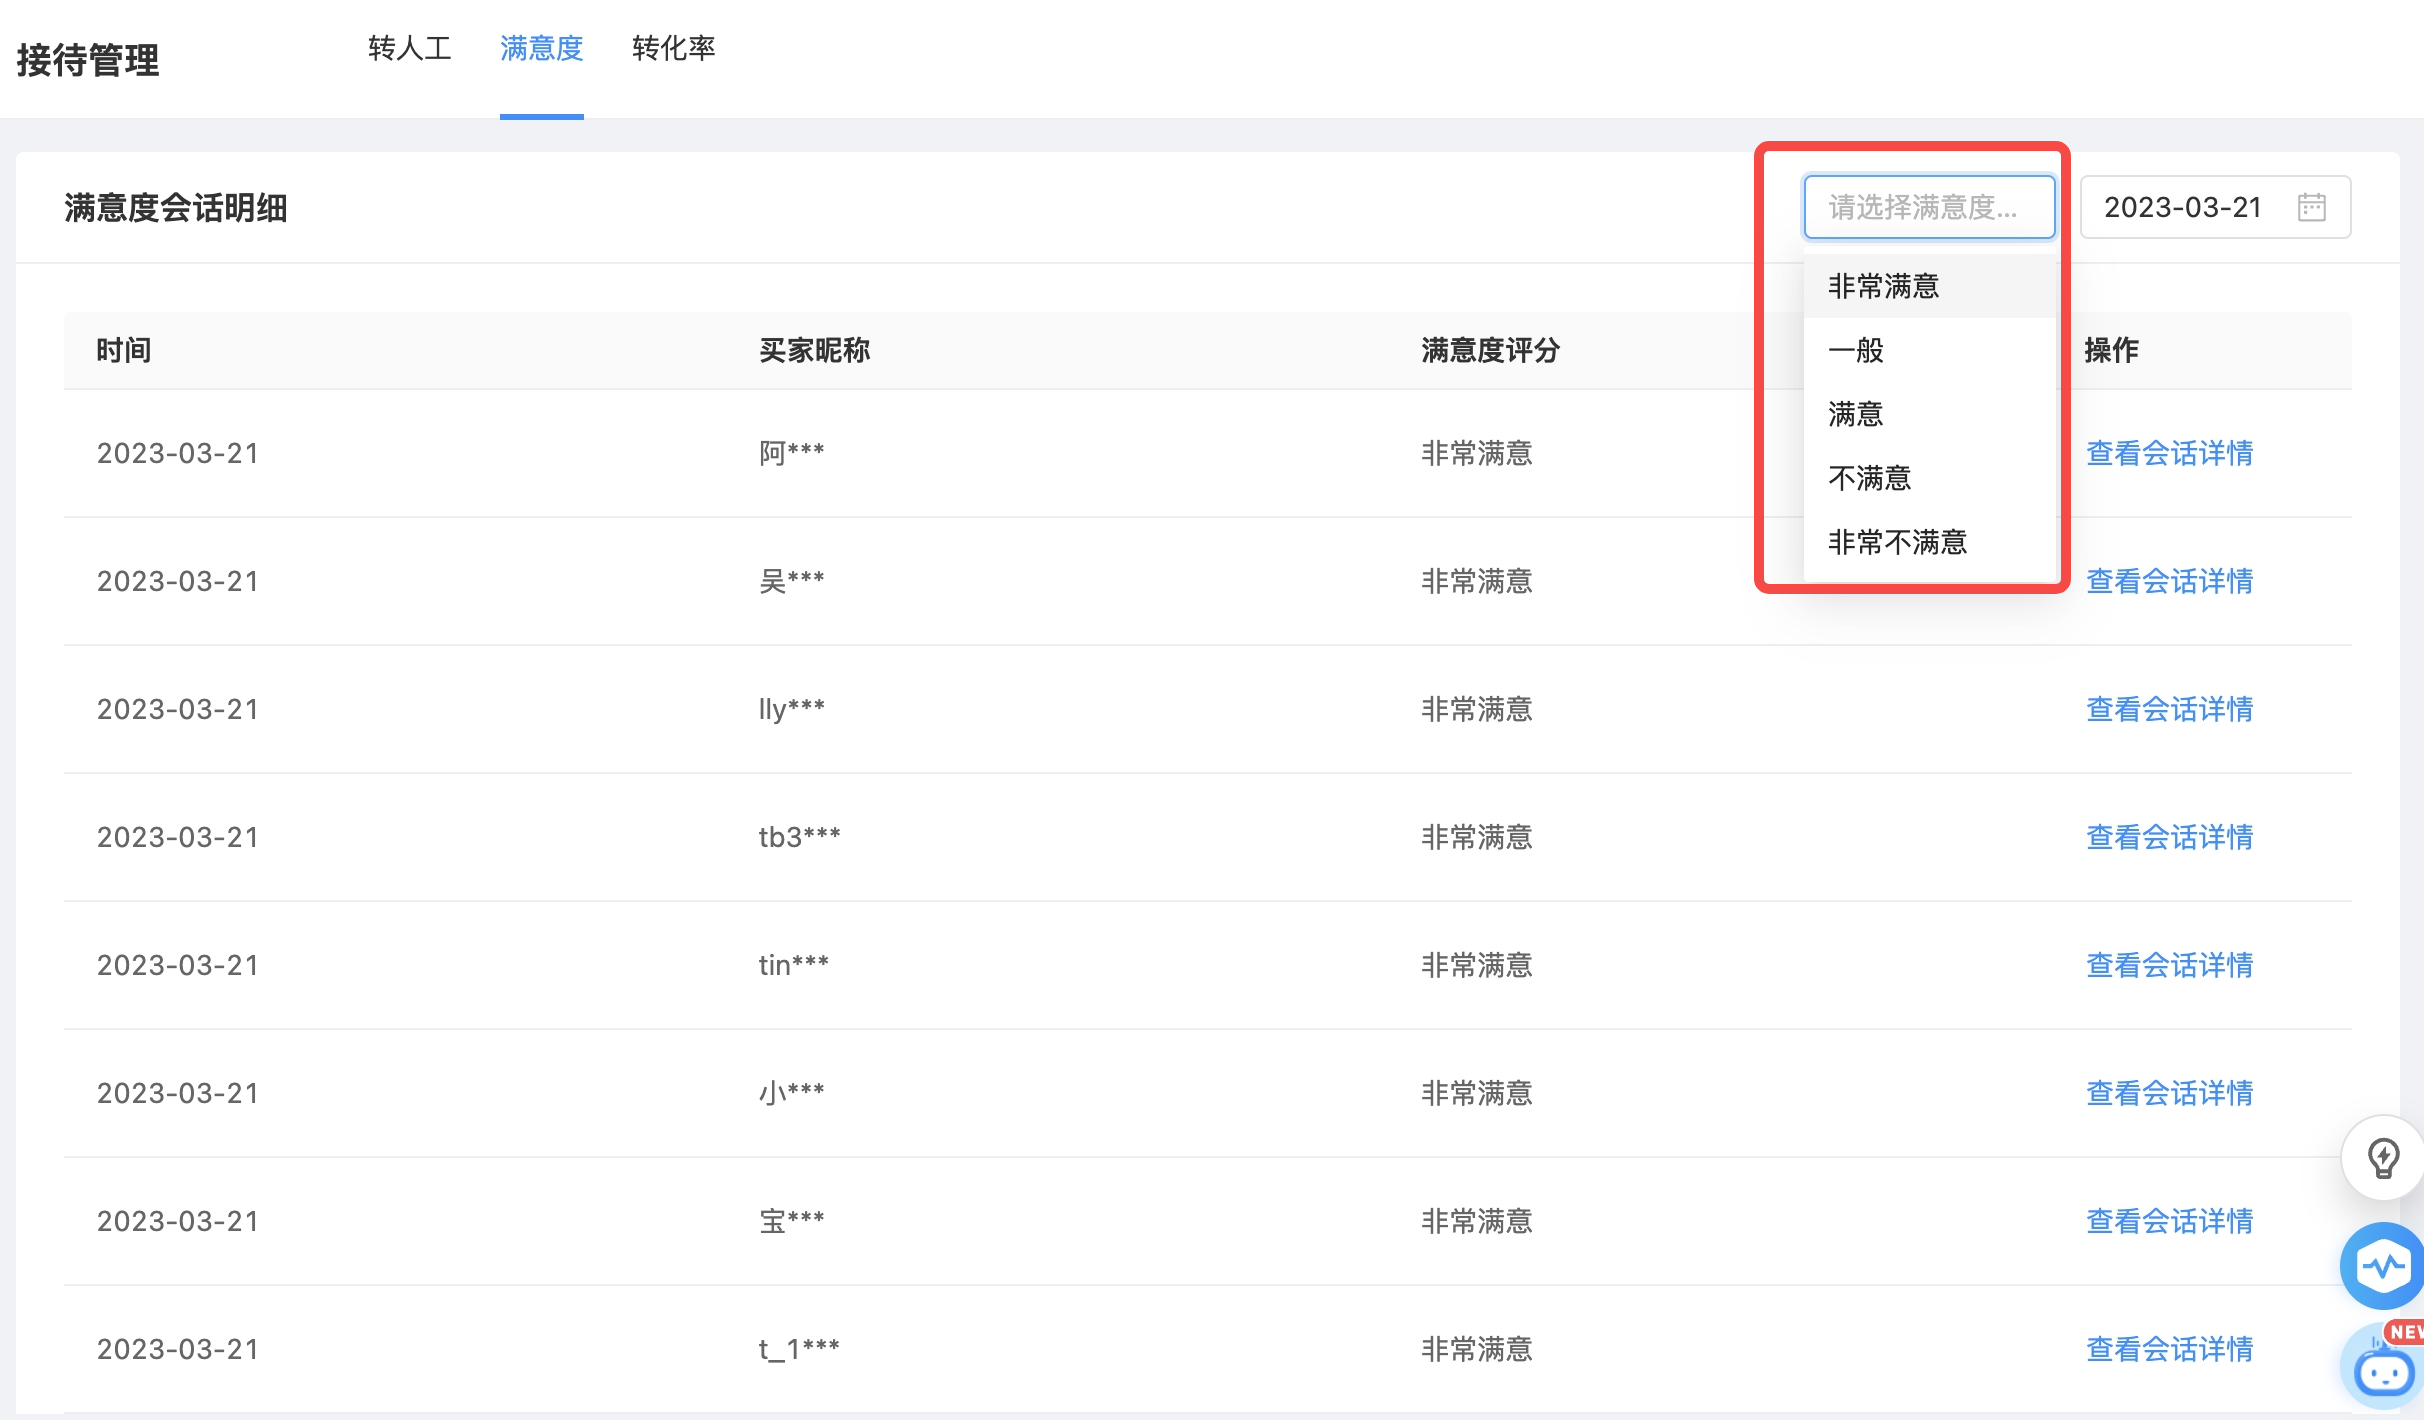View session details for buyer lly***

[x=2169, y=709]
